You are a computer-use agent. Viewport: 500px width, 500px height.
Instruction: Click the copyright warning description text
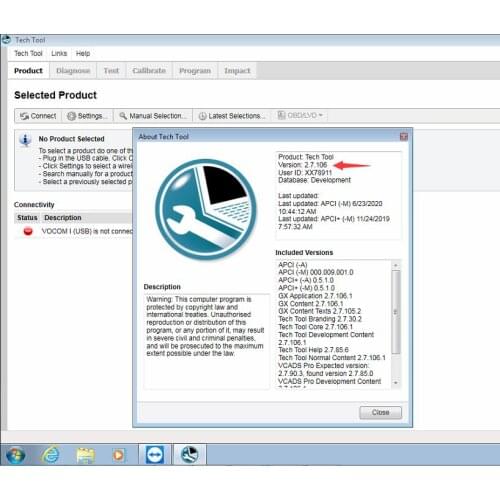point(205,326)
